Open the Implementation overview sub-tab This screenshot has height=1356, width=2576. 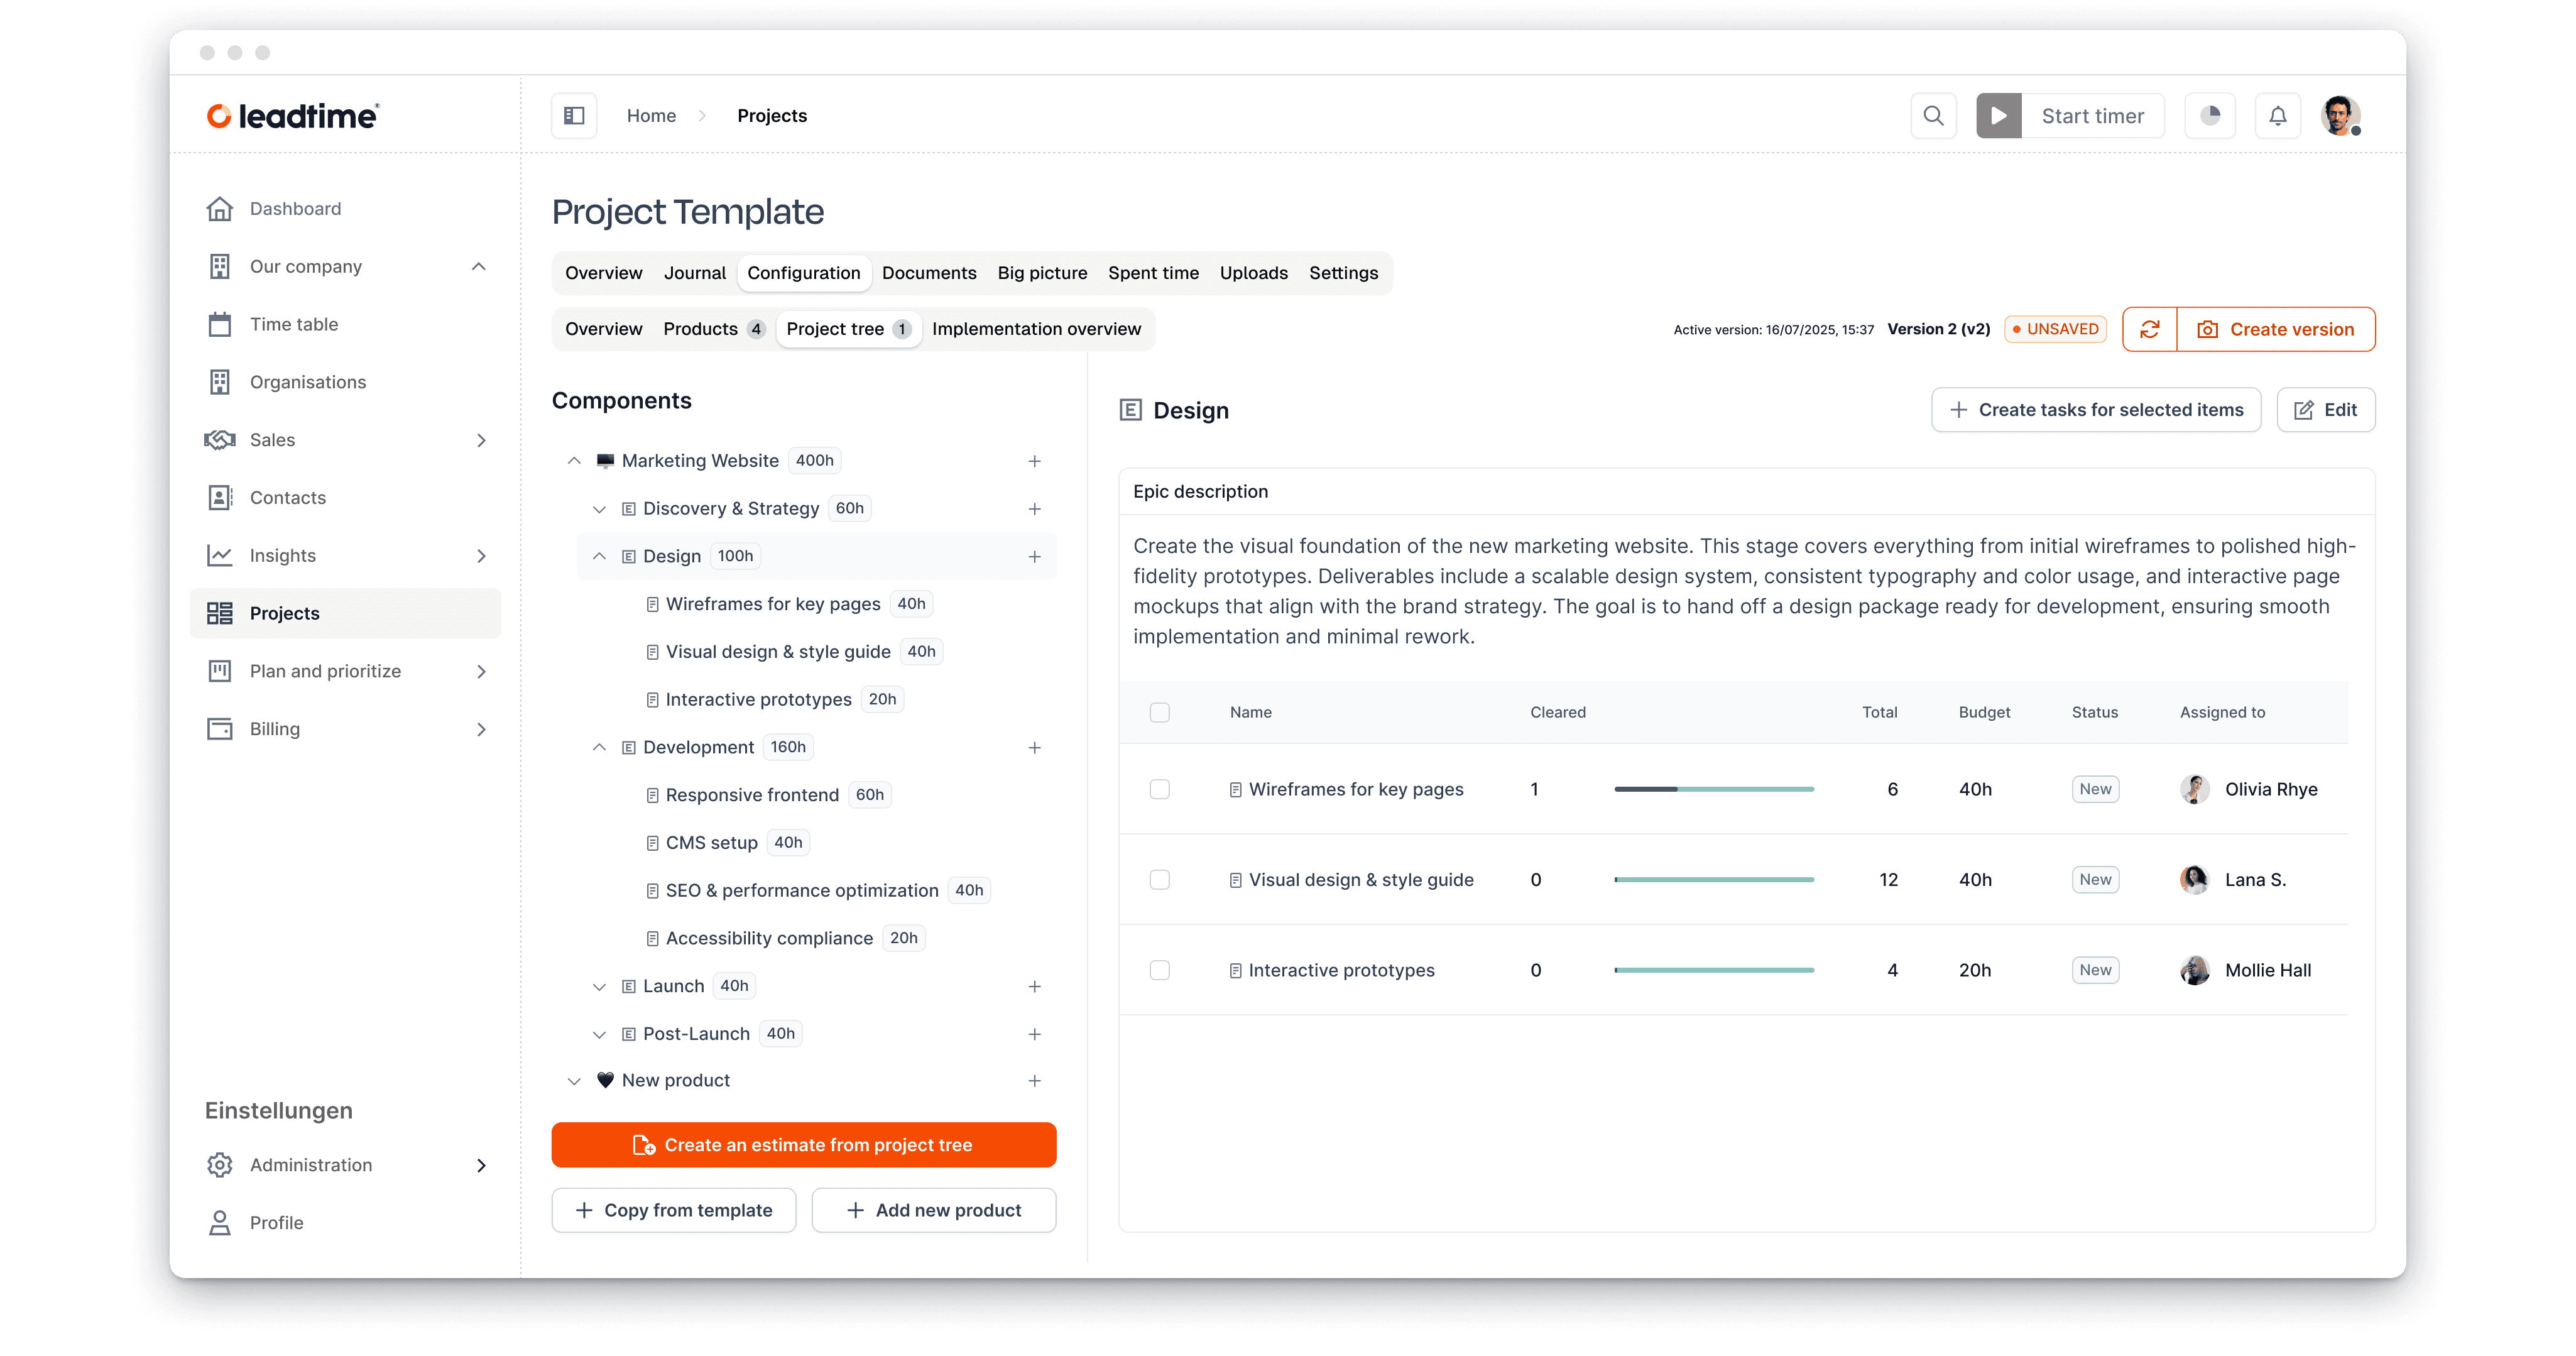1036,329
